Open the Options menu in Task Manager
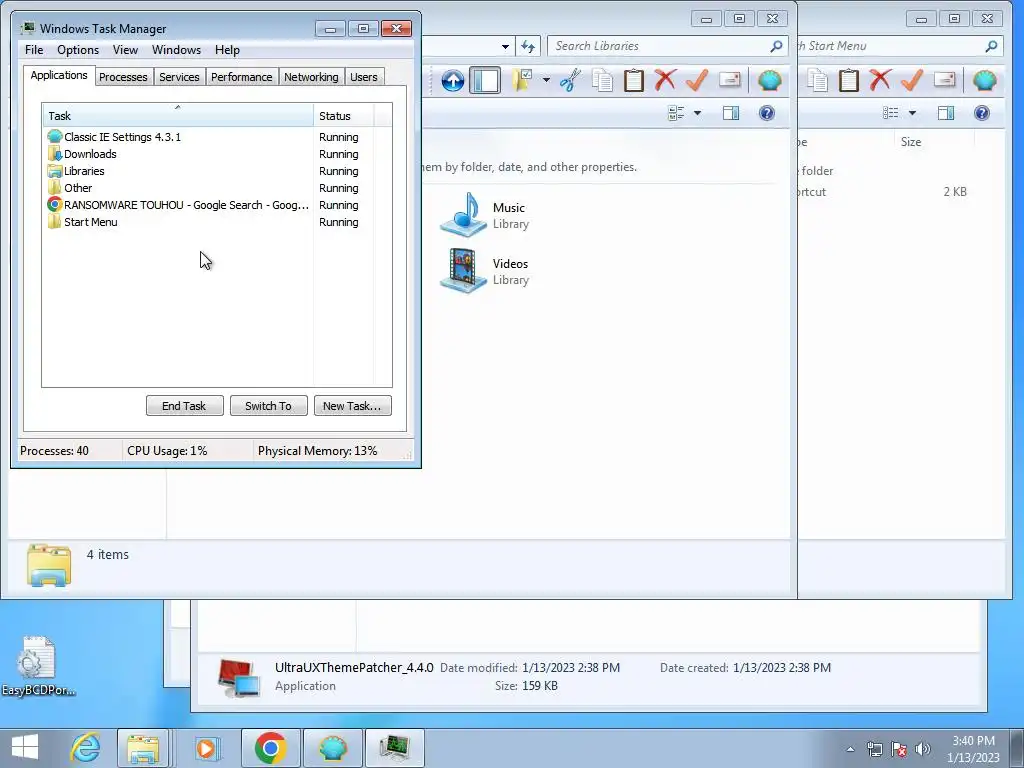1024x768 pixels. pyautogui.click(x=78, y=50)
